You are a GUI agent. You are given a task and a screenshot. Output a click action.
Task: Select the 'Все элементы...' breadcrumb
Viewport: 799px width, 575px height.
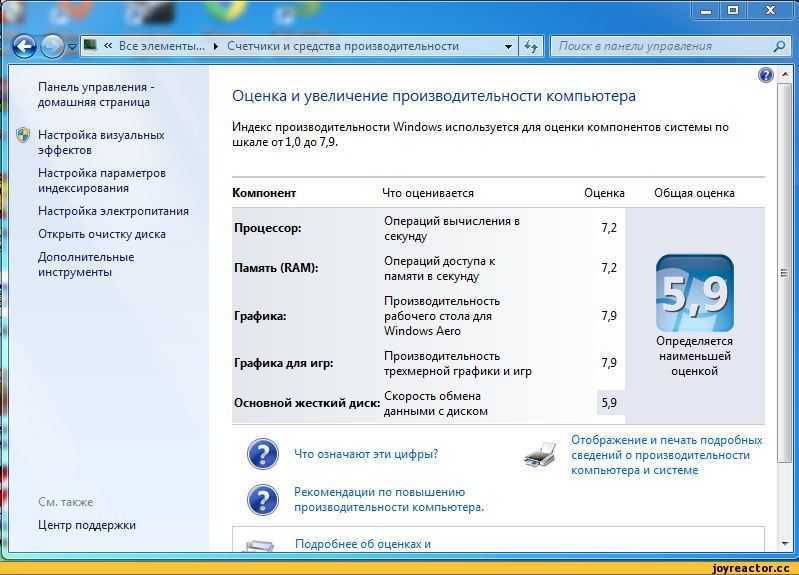162,46
